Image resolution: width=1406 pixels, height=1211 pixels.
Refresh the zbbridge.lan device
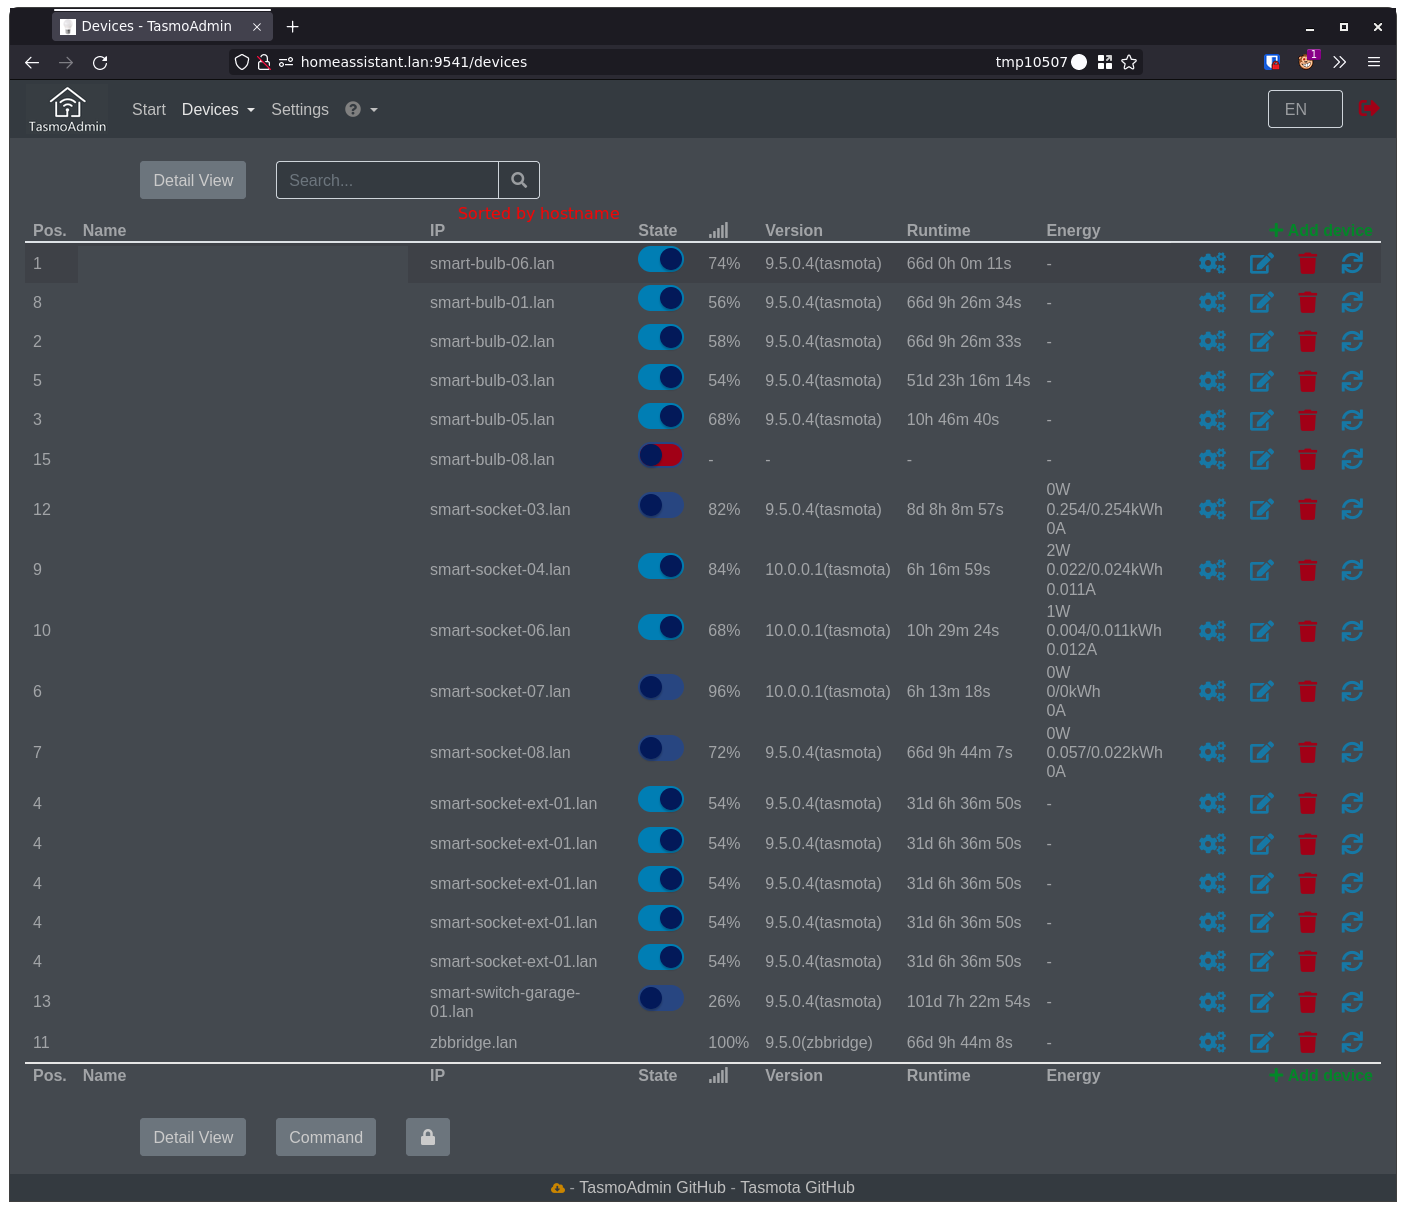click(1352, 1042)
